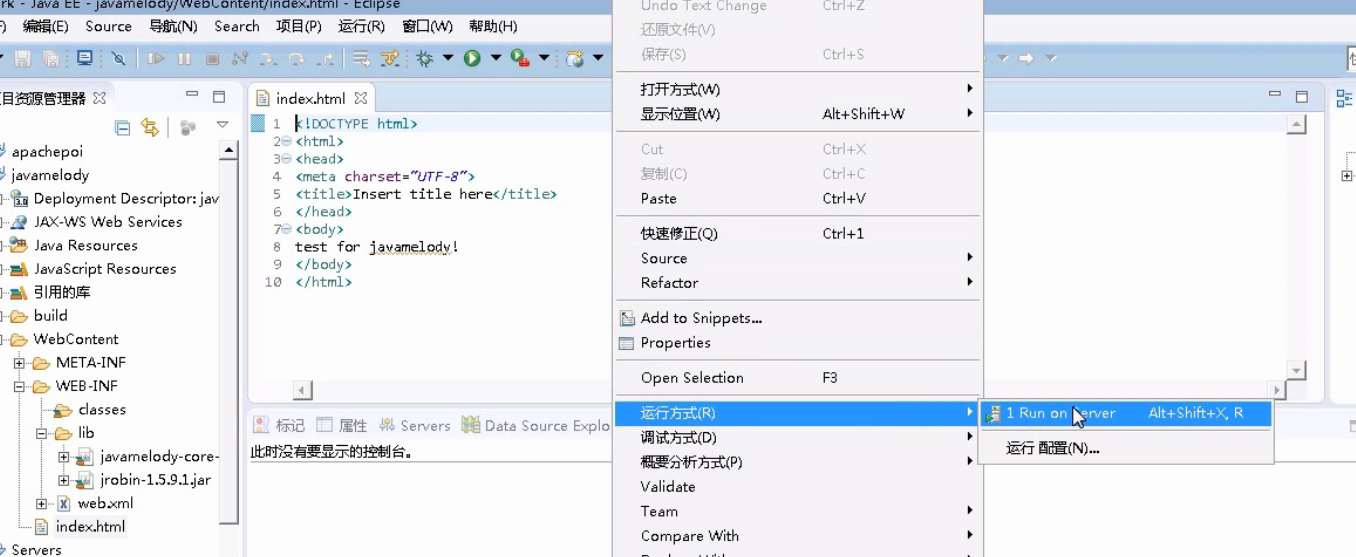Click the forward navigation arrow icon
The image size is (1356, 557).
coord(1026,59)
